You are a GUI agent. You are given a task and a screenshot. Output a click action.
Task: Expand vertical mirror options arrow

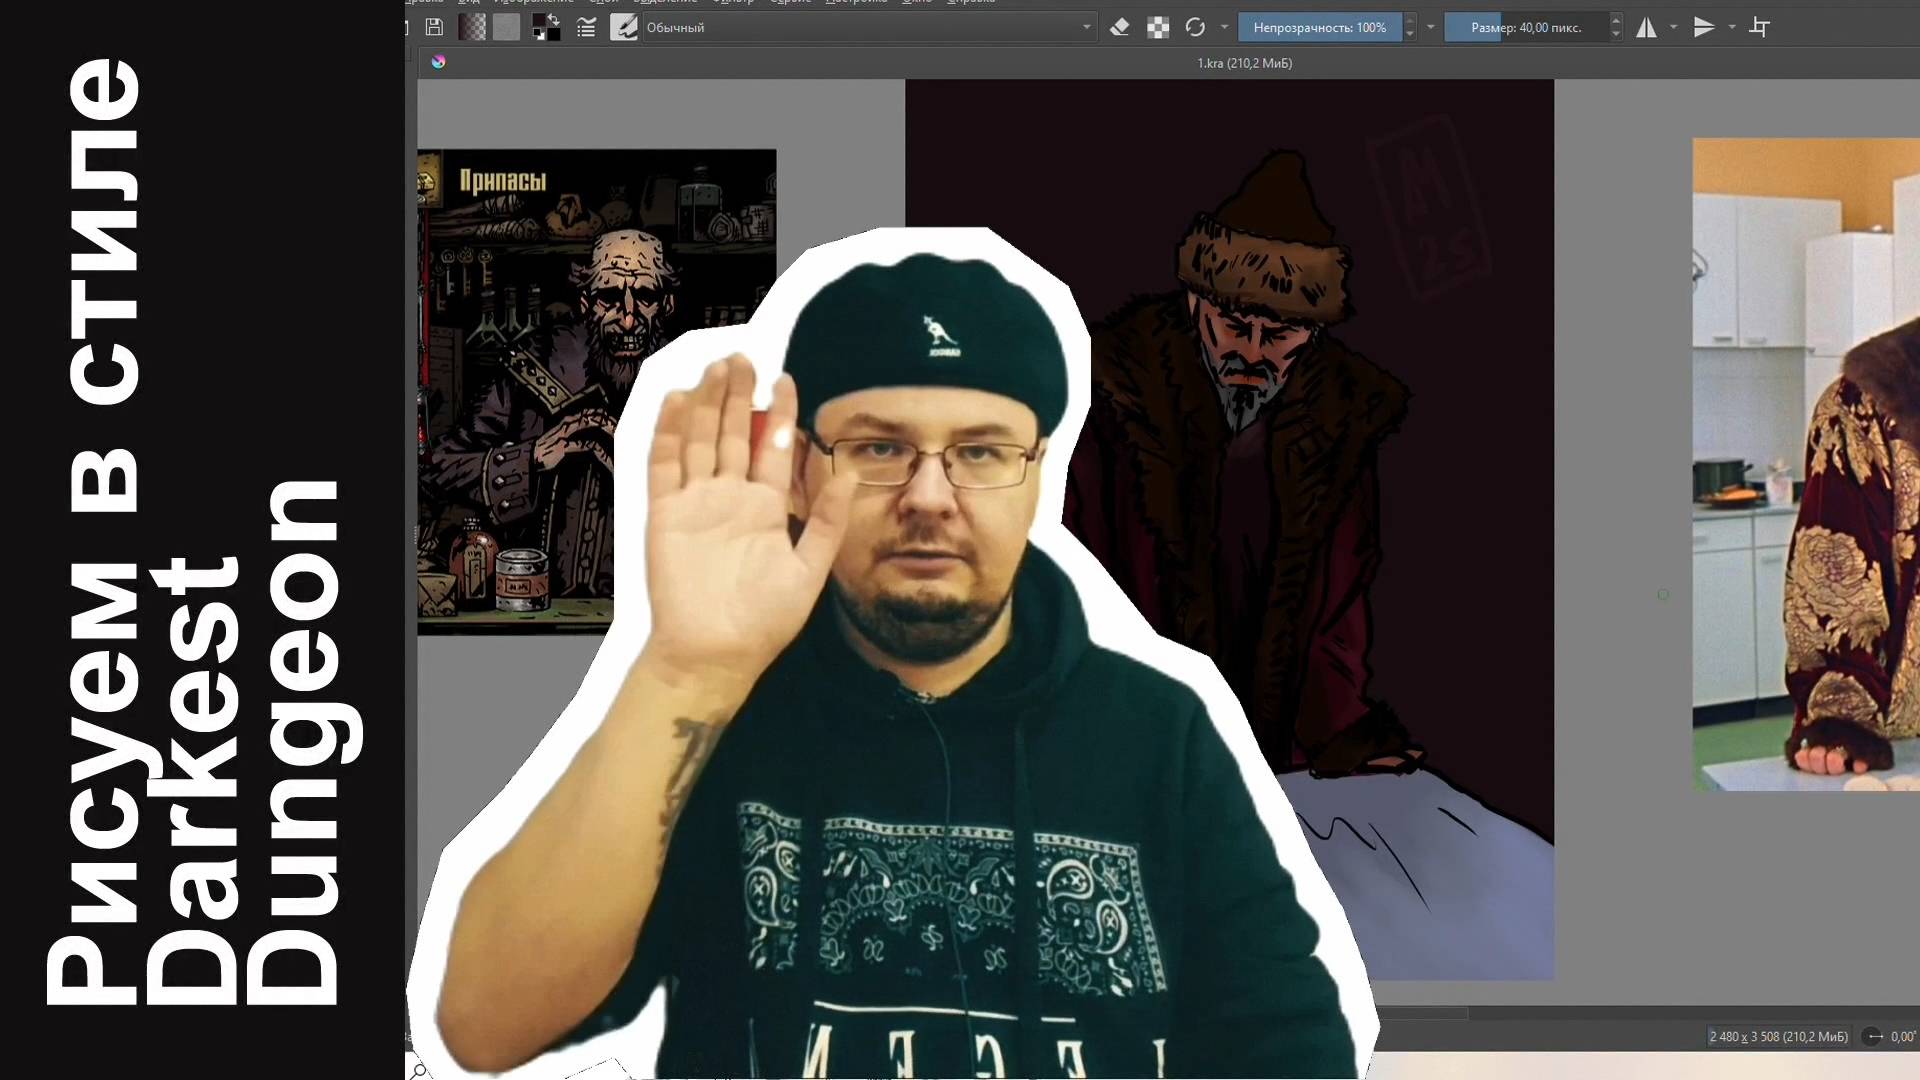1732,27
